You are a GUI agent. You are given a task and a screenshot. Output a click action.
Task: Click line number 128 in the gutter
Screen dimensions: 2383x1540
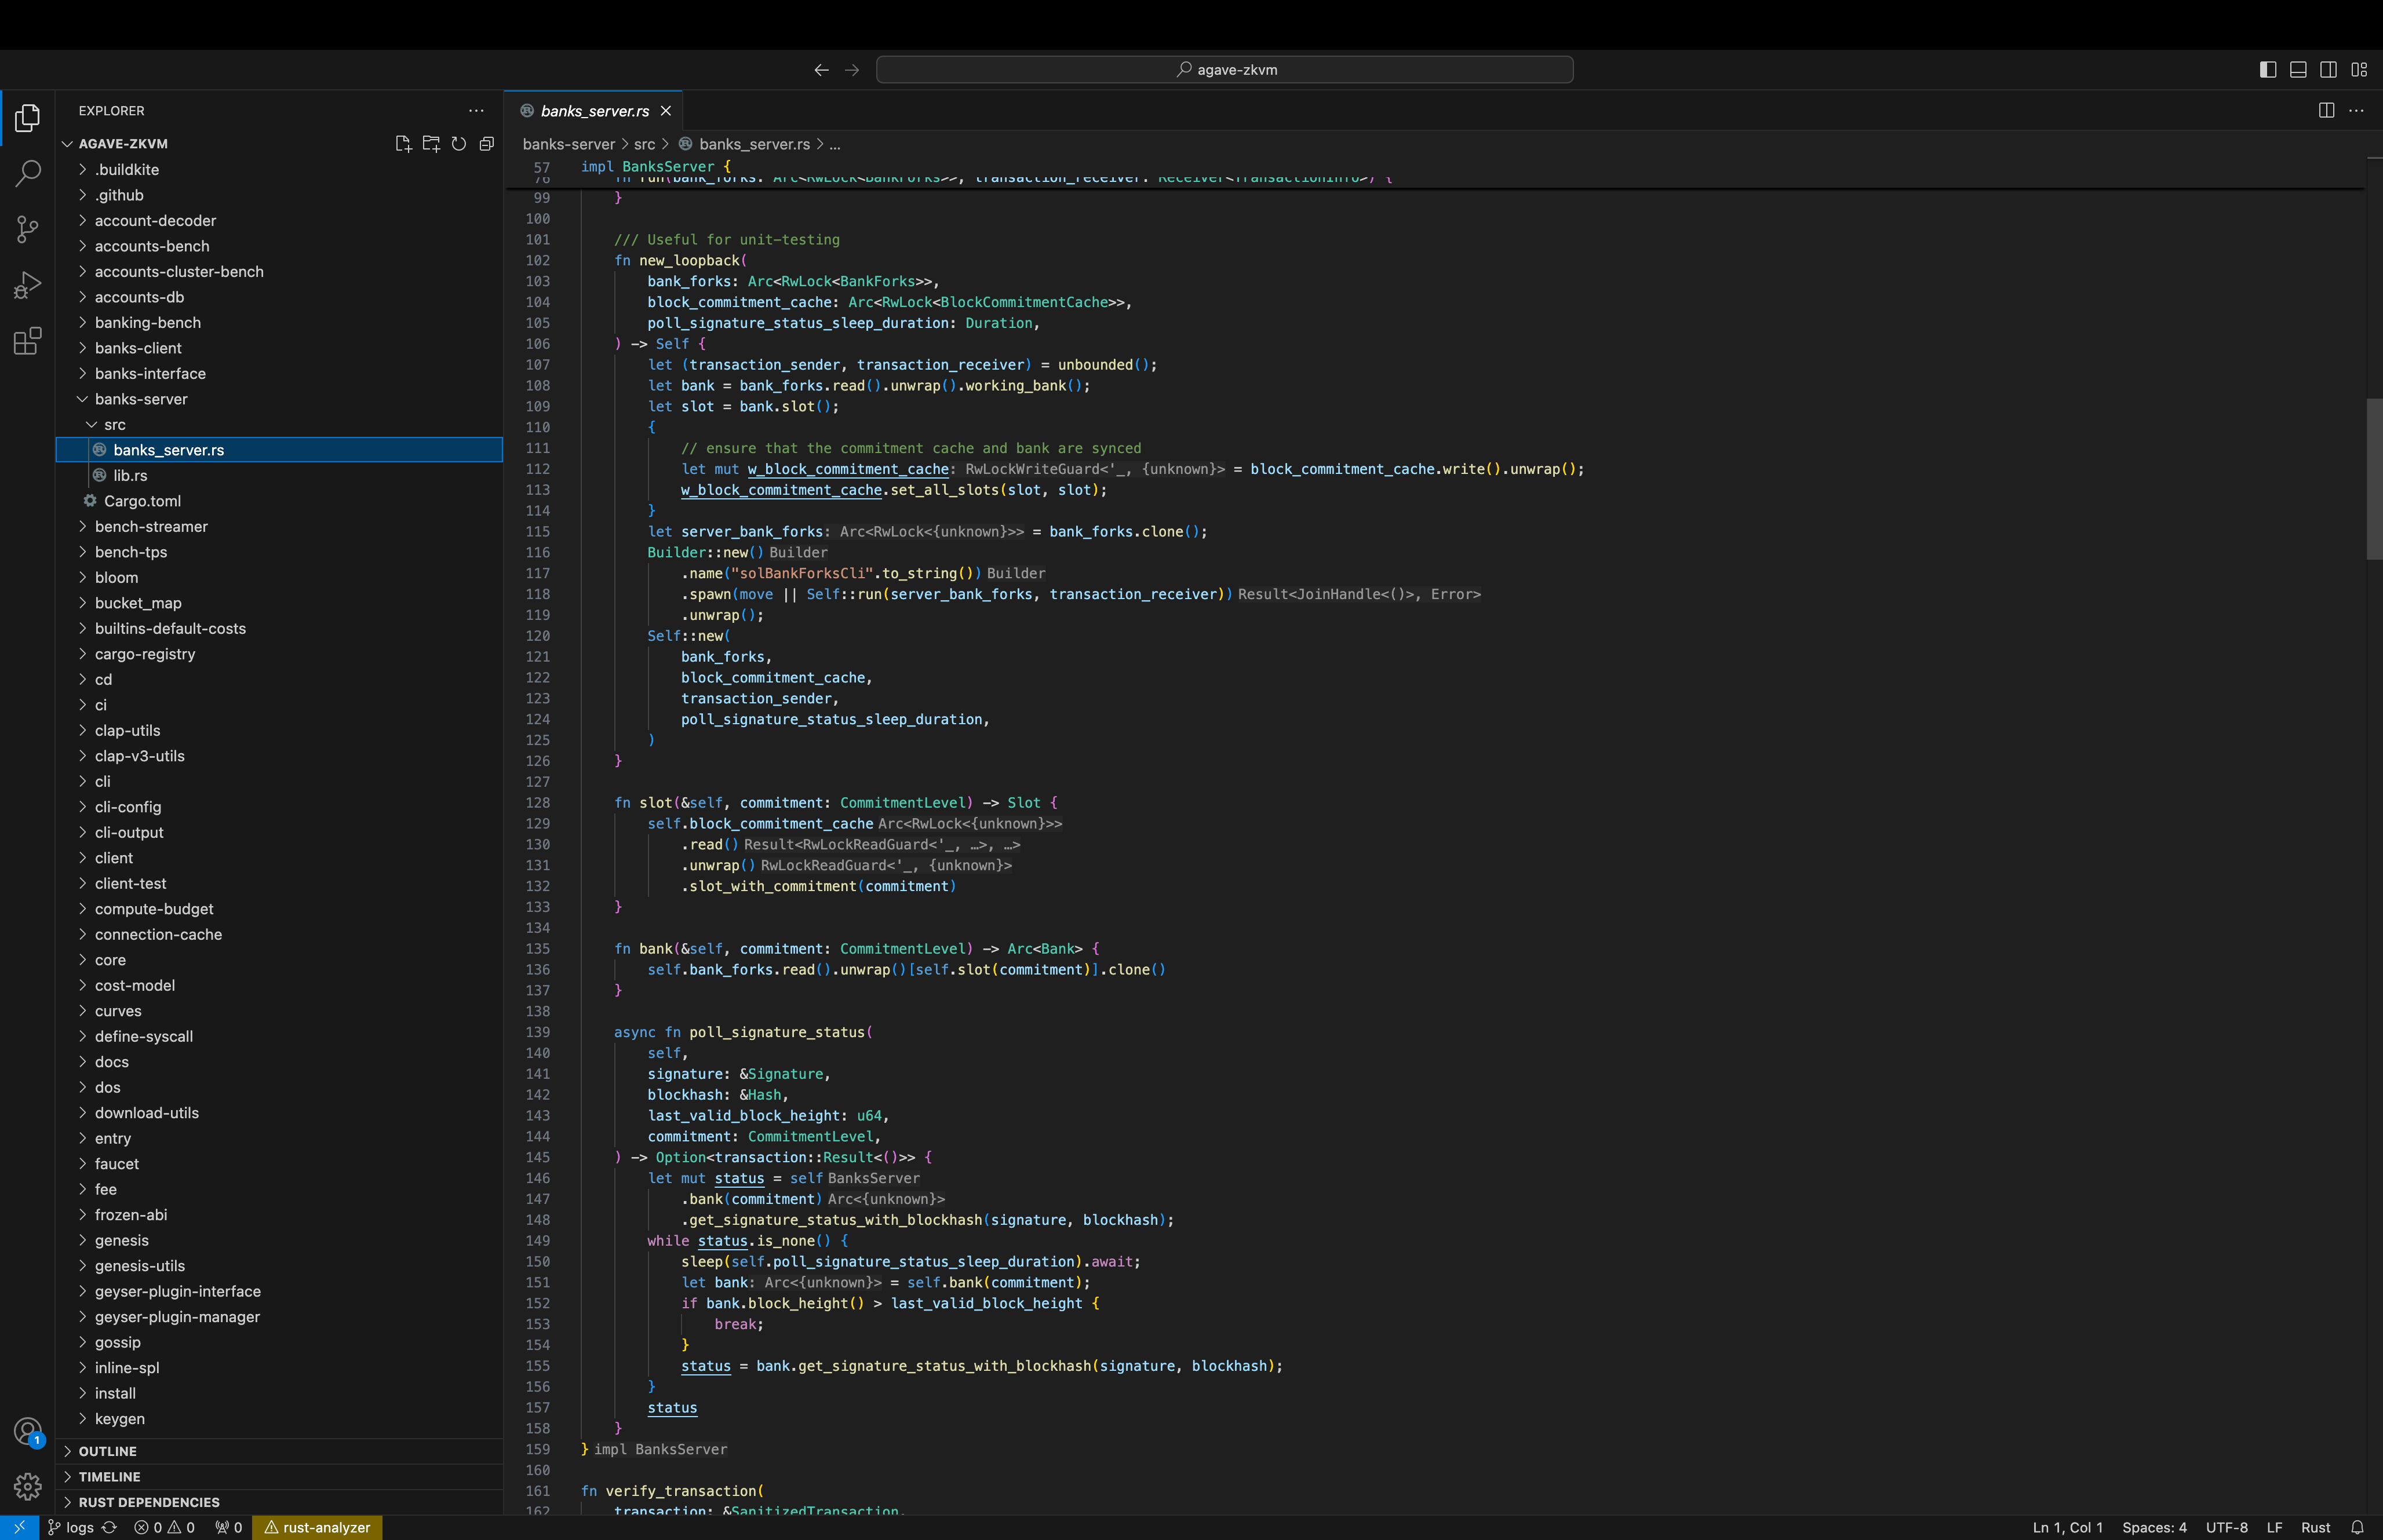coord(538,803)
